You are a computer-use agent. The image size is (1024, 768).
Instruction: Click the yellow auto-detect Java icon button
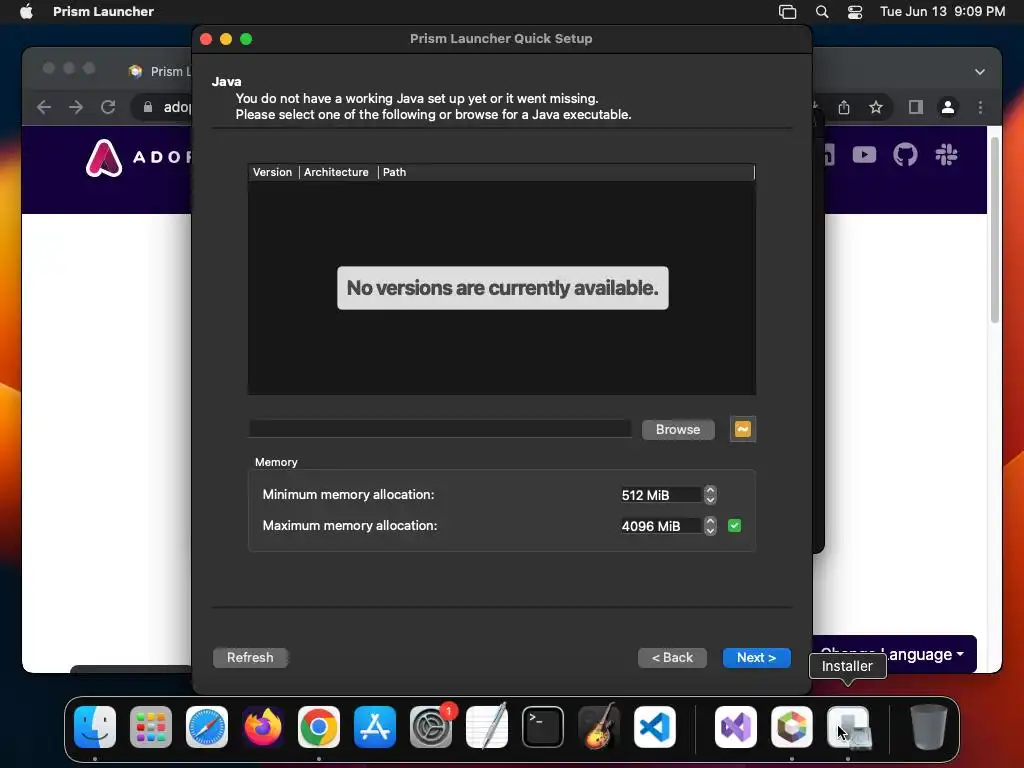click(x=743, y=429)
